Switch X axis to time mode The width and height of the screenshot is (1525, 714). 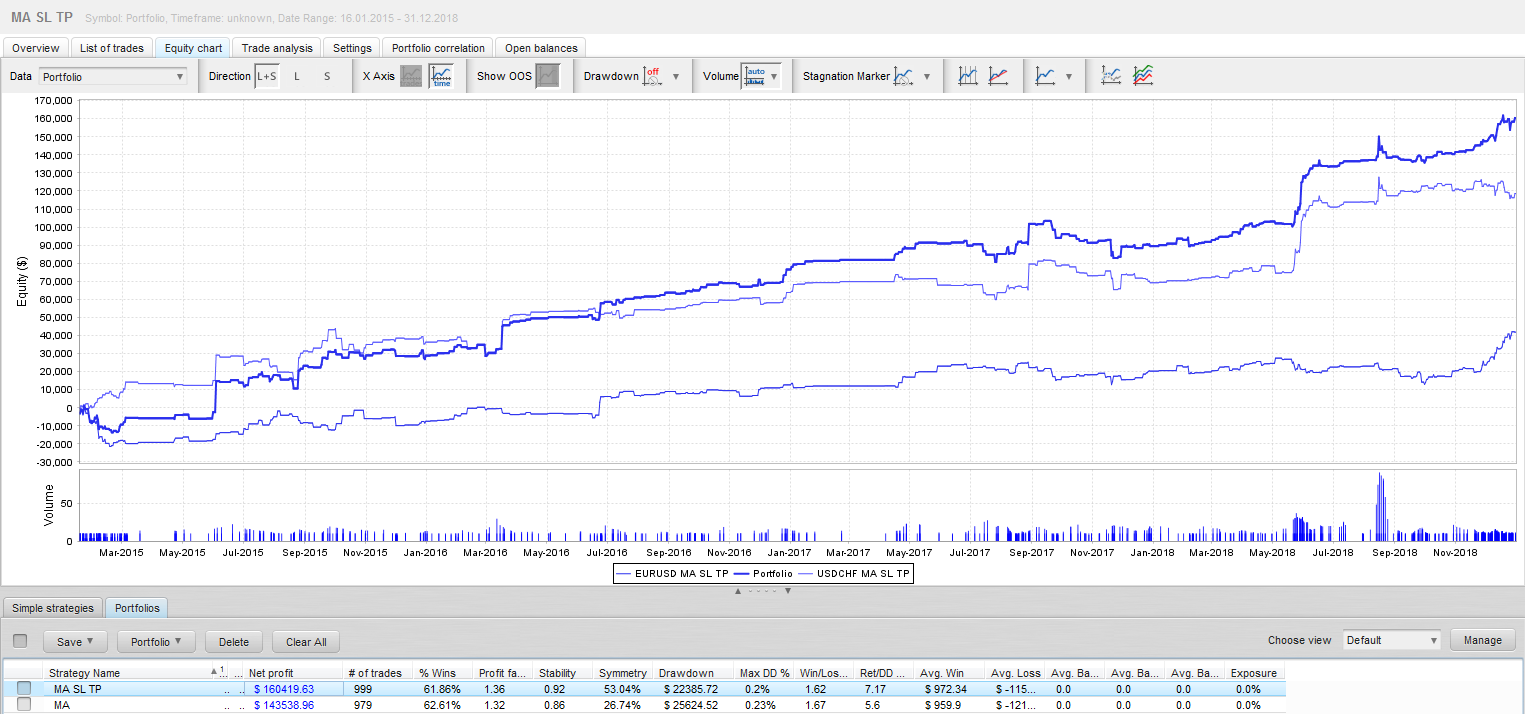pos(441,76)
